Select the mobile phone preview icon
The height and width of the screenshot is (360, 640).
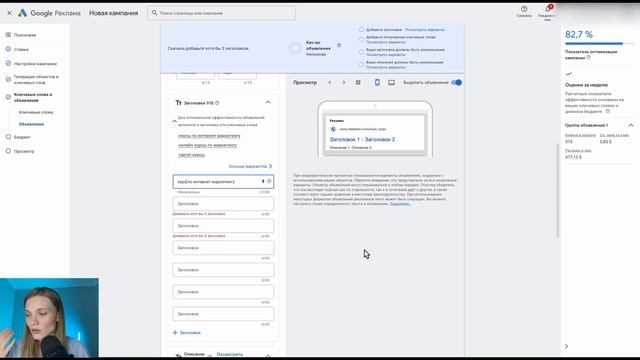coord(377,82)
